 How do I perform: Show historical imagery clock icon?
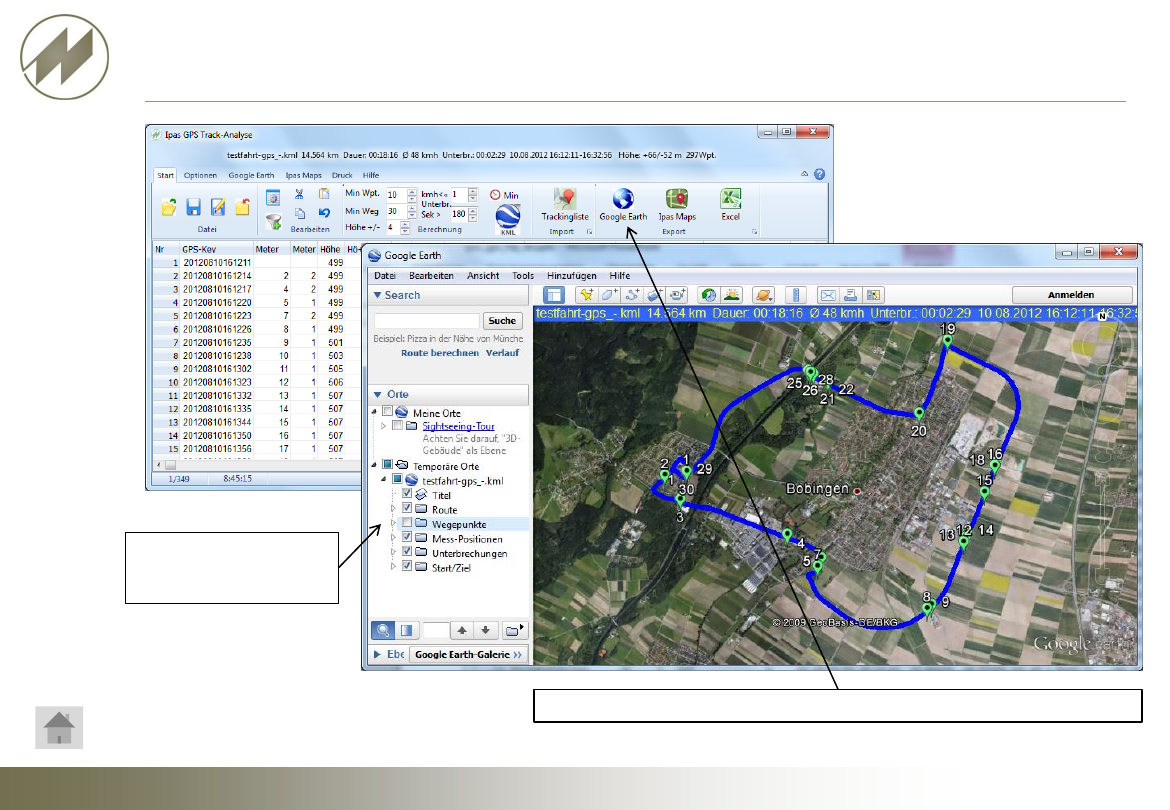(709, 295)
